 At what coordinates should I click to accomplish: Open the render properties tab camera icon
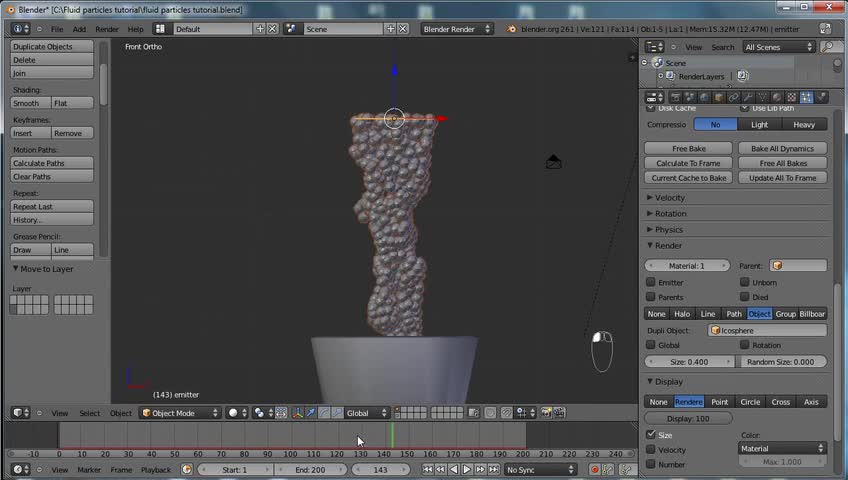(x=675, y=97)
